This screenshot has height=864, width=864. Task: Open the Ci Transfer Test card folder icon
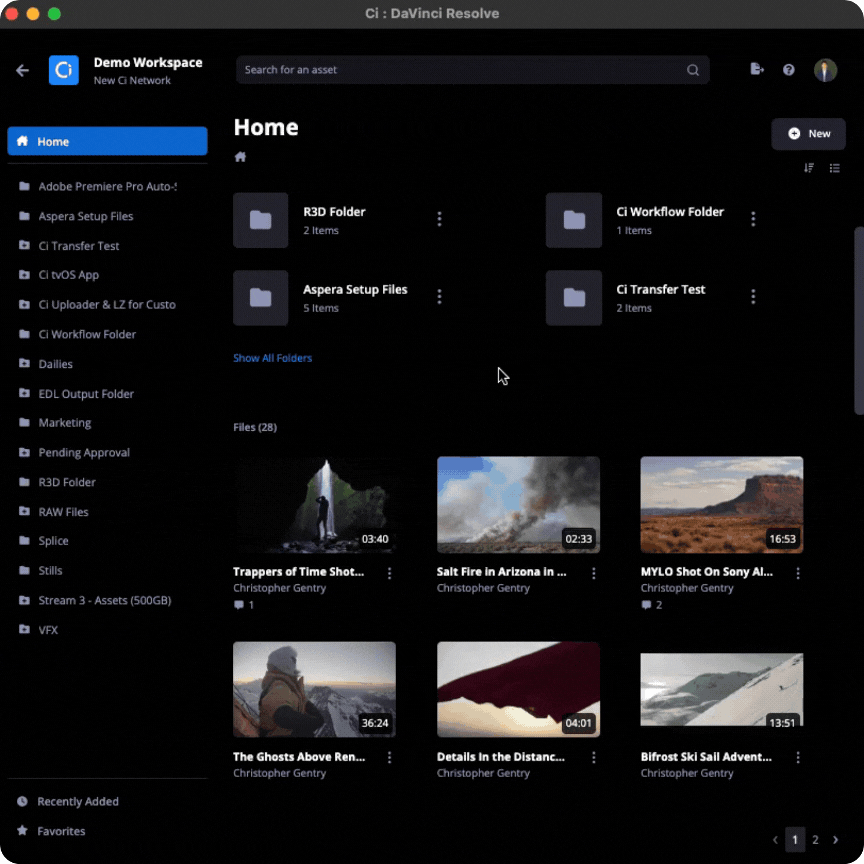click(x=574, y=298)
